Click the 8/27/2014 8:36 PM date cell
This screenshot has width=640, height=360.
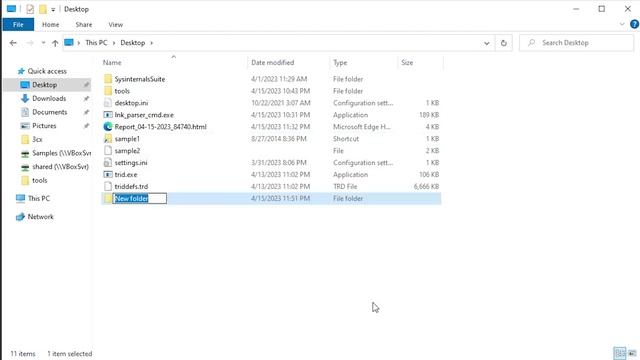[x=279, y=139]
